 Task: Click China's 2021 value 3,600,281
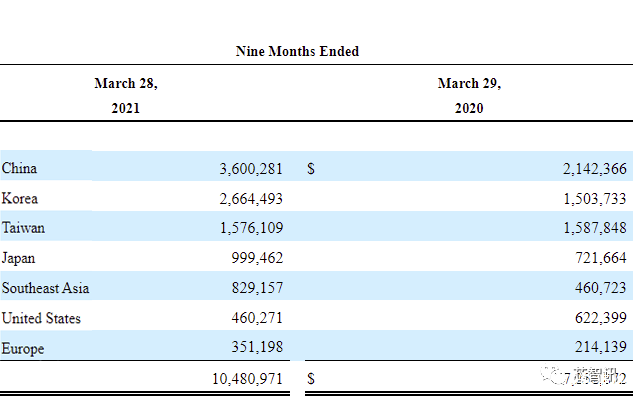coord(251,169)
